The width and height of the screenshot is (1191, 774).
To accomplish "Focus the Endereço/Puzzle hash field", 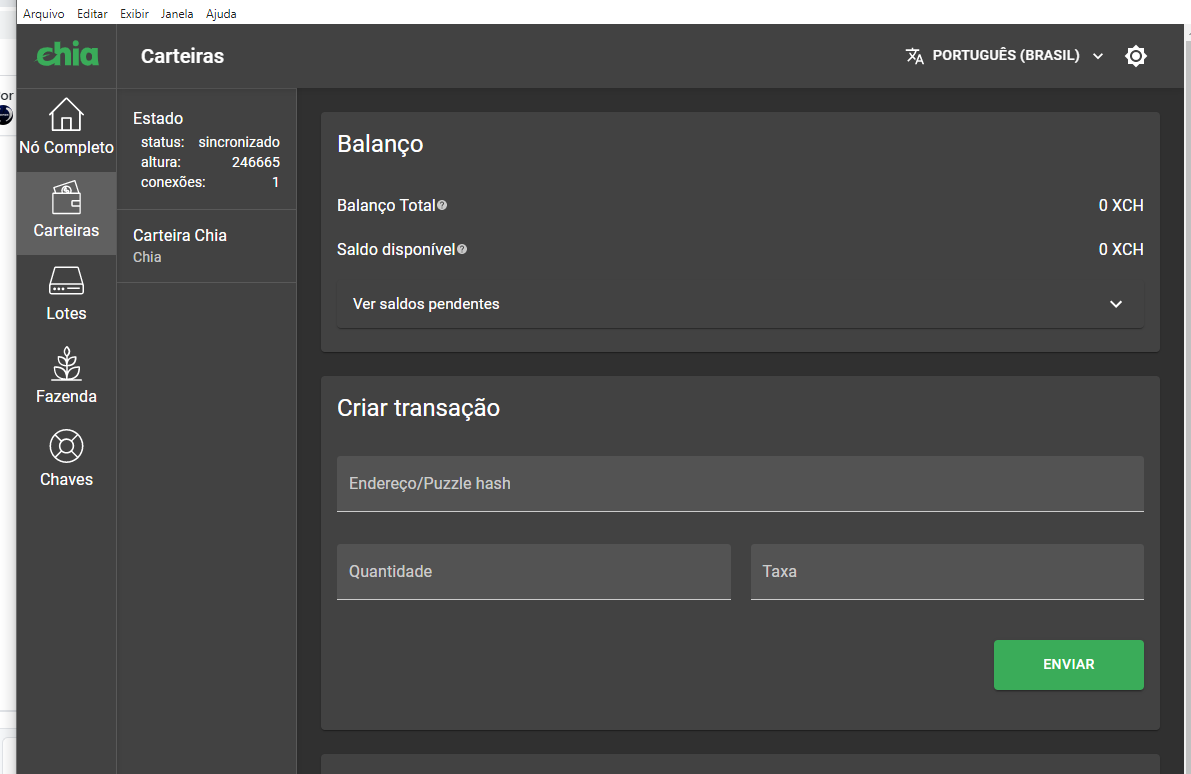I will click(x=740, y=484).
